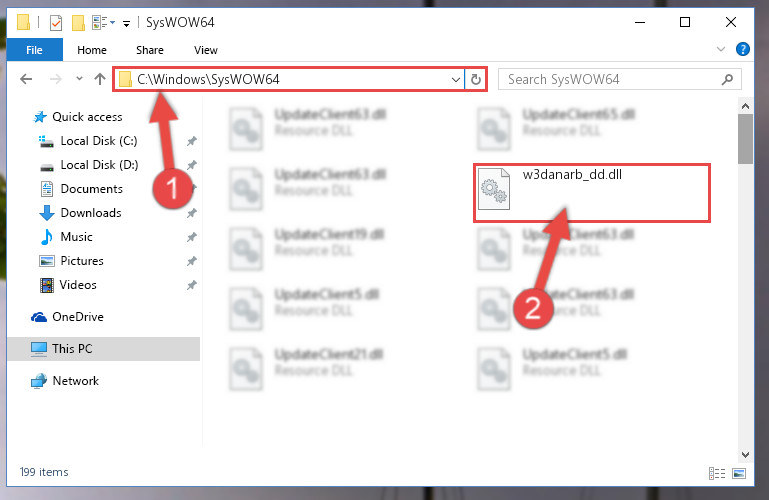Expand the ribbon chevron
The image size is (769, 500).
coord(720,49)
